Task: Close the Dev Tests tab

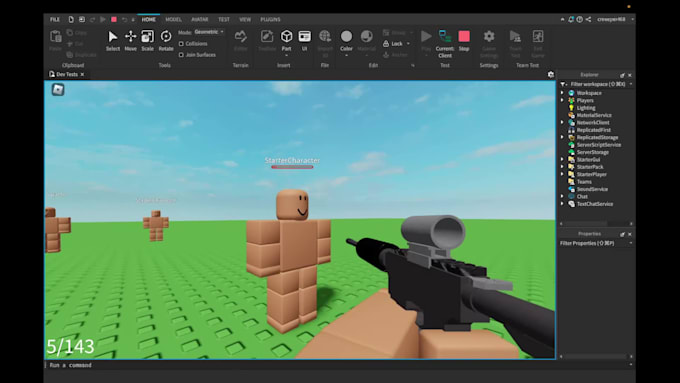Action: 82,75
